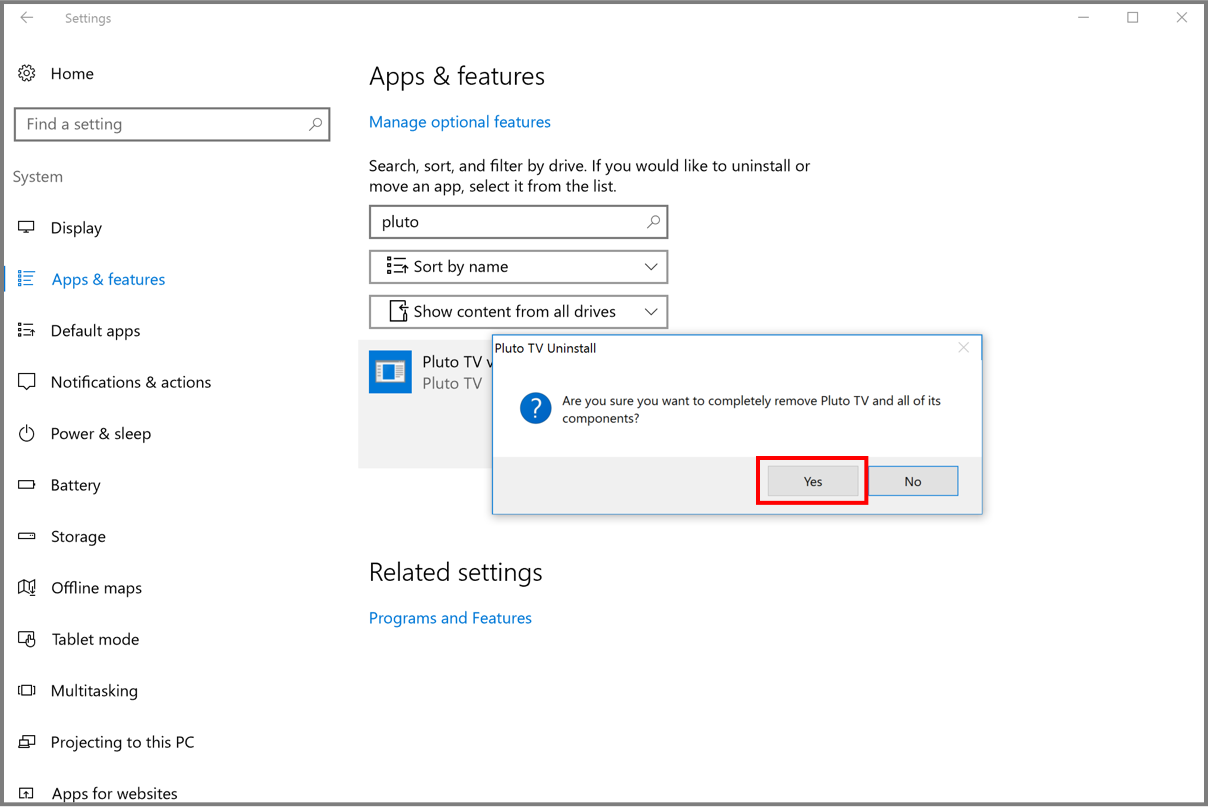Confirm uninstall by clicking Yes

click(x=813, y=481)
